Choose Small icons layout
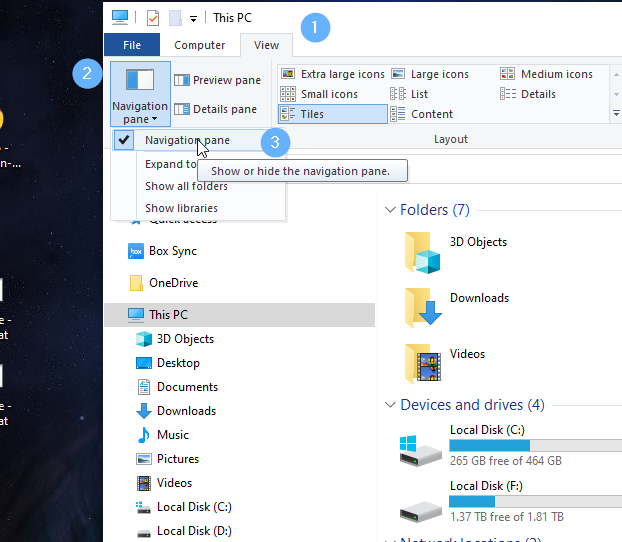 [319, 94]
